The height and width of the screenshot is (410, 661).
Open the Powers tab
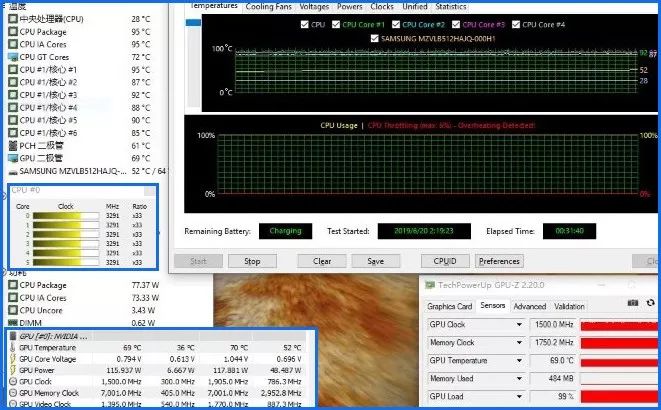coord(349,7)
